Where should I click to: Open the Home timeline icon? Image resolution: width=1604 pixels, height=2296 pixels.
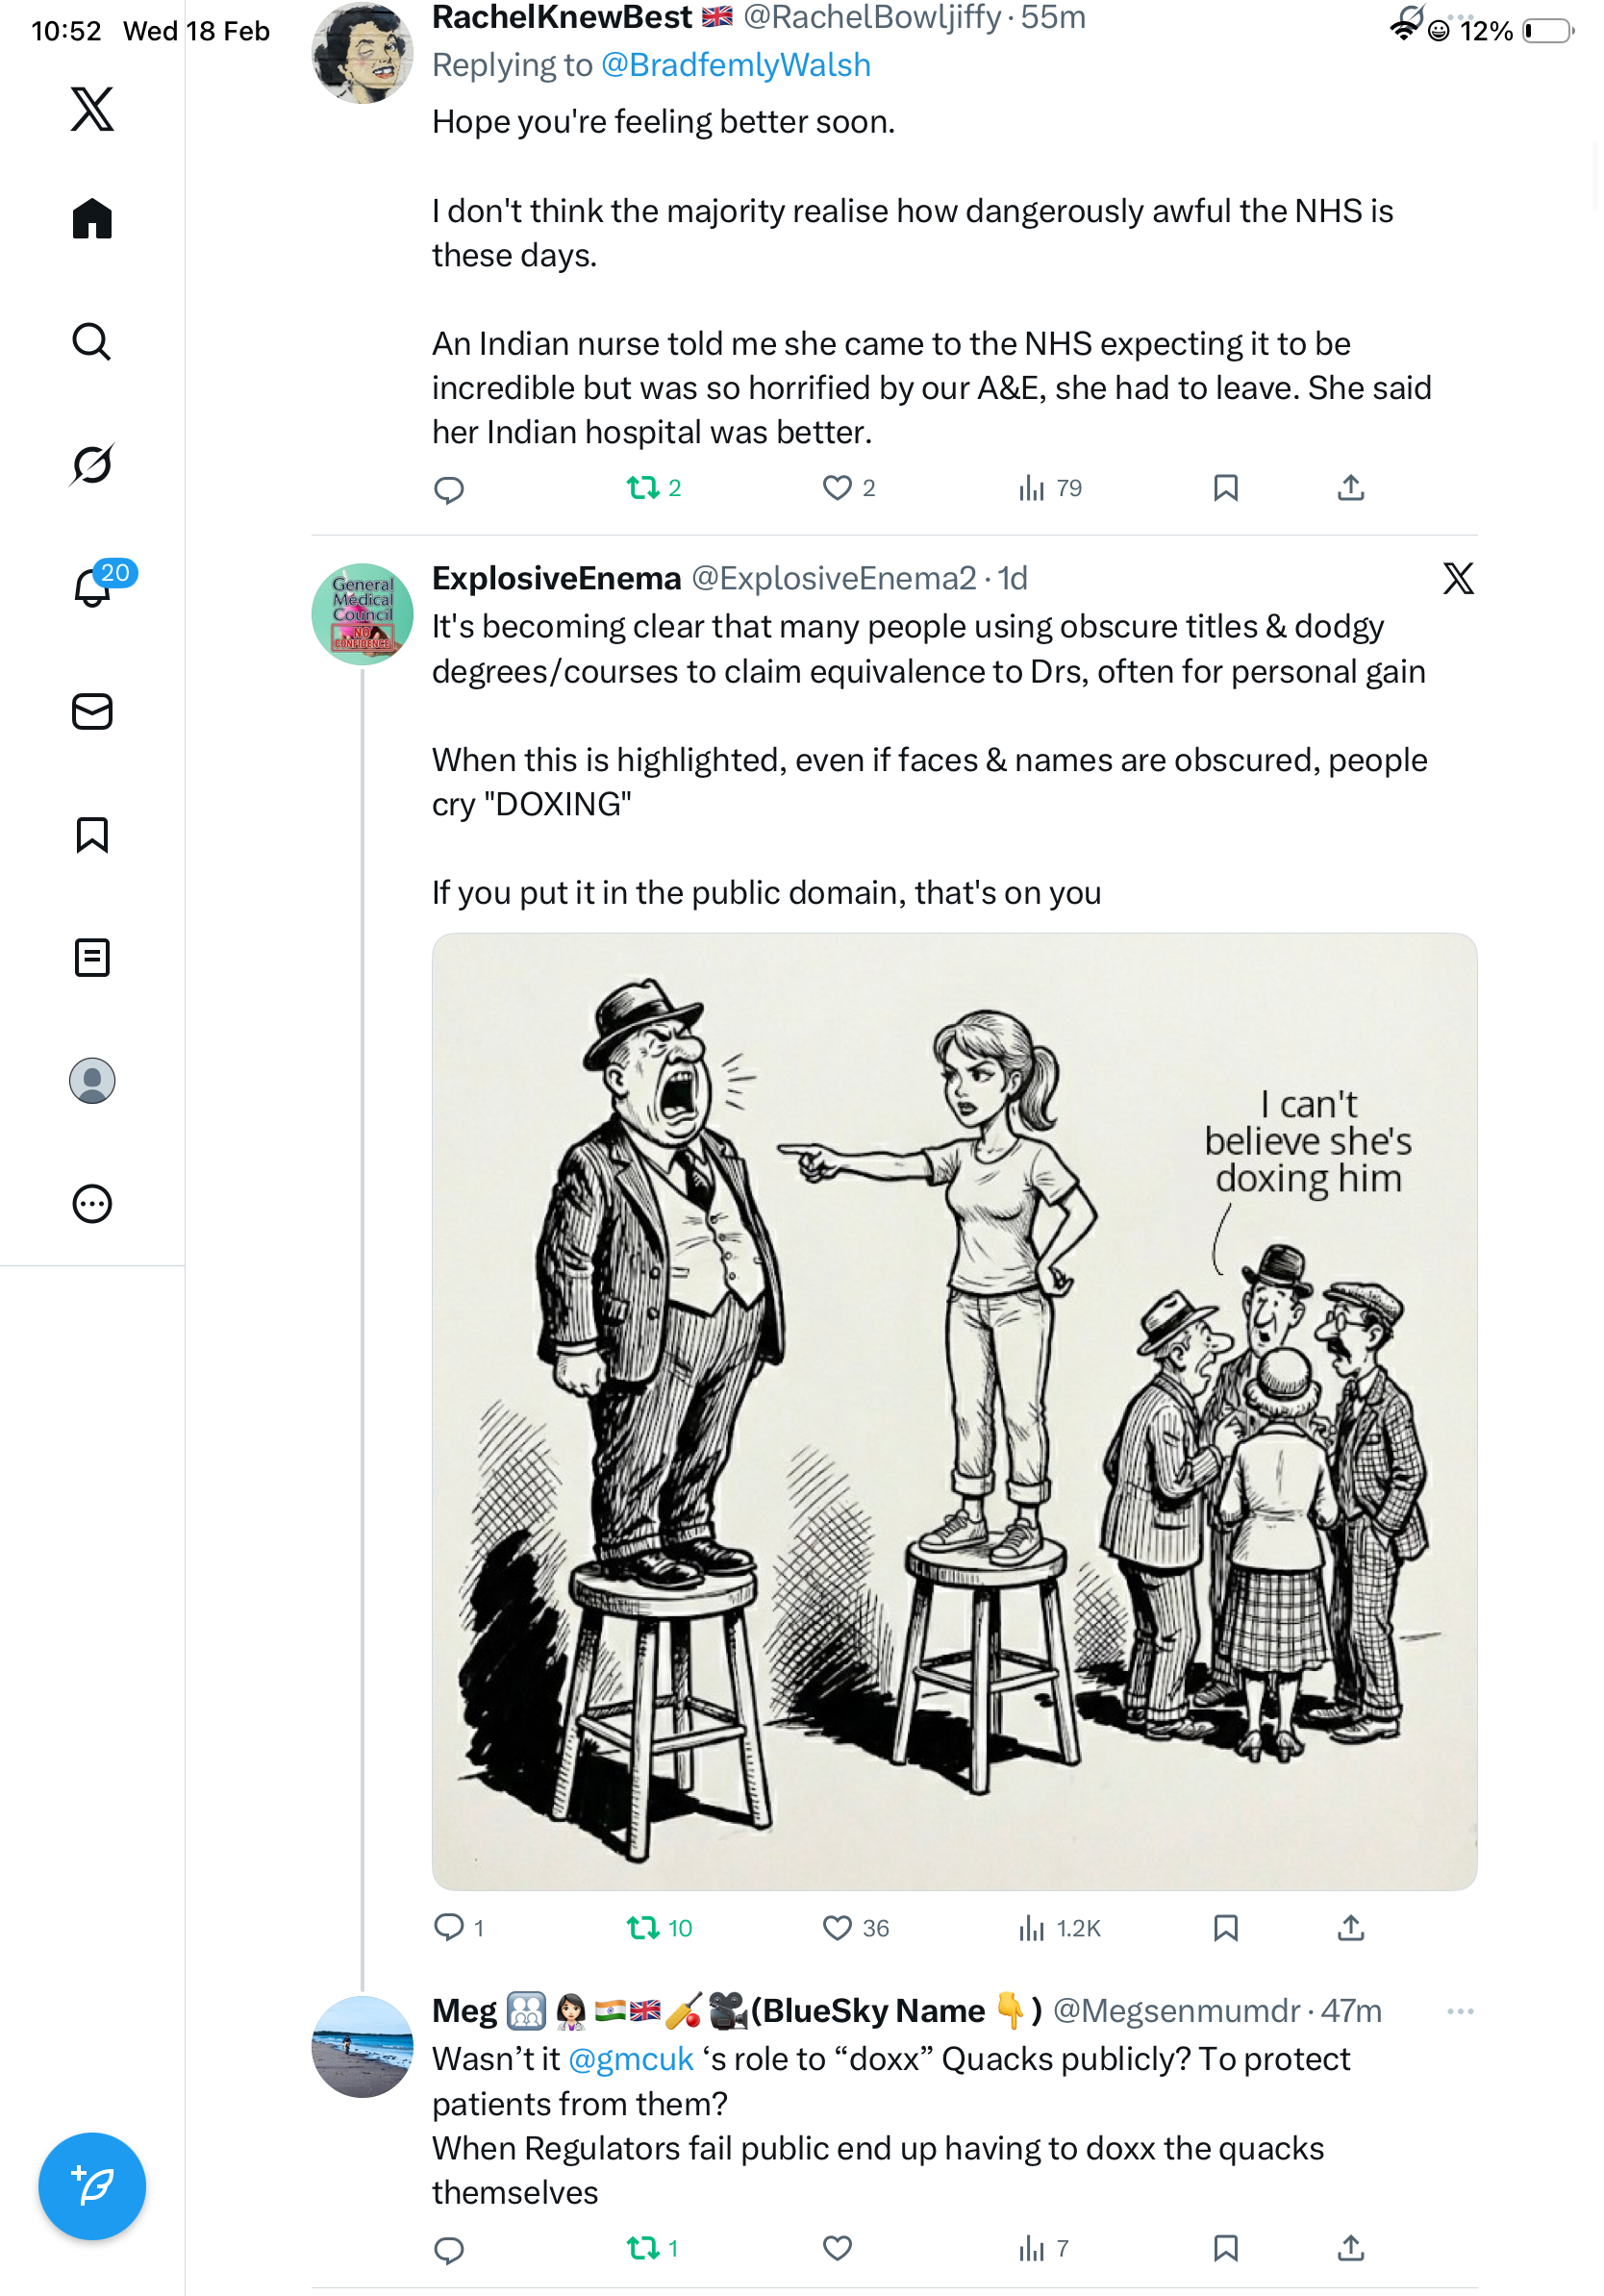(92, 218)
